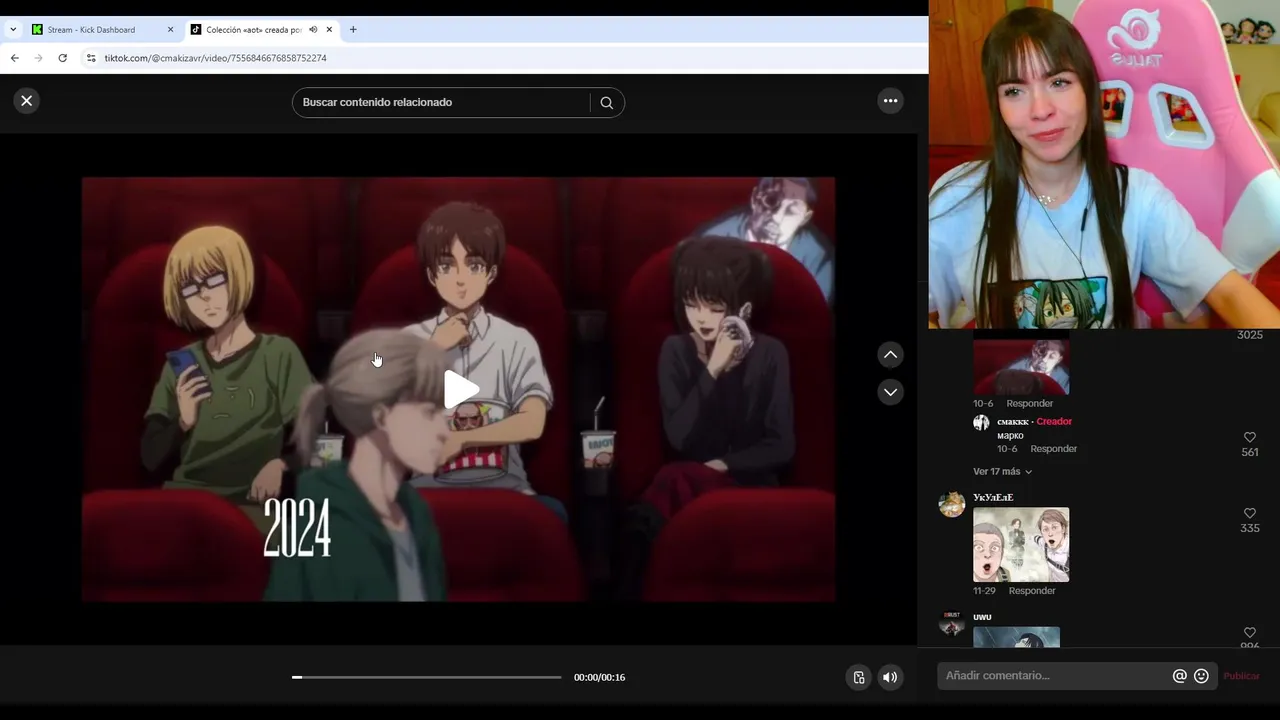This screenshot has width=1280, height=720.
Task: Open the top comment image thumbnail
Action: click(1021, 362)
